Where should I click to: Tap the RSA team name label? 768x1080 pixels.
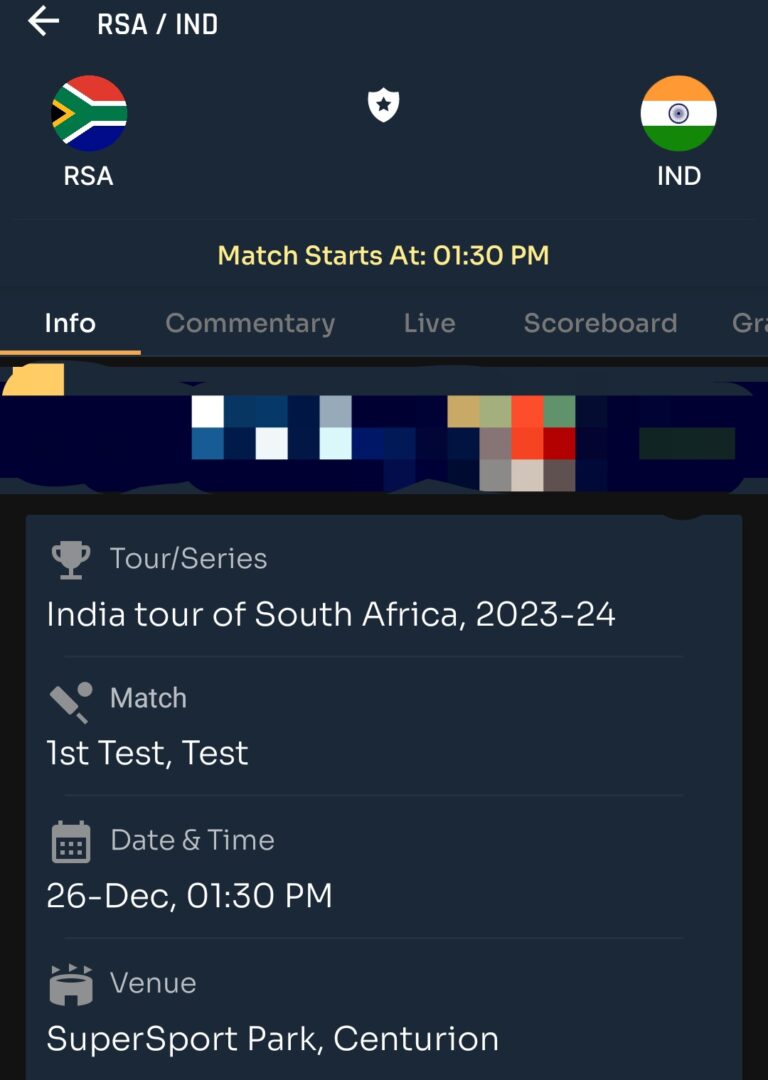coord(88,176)
